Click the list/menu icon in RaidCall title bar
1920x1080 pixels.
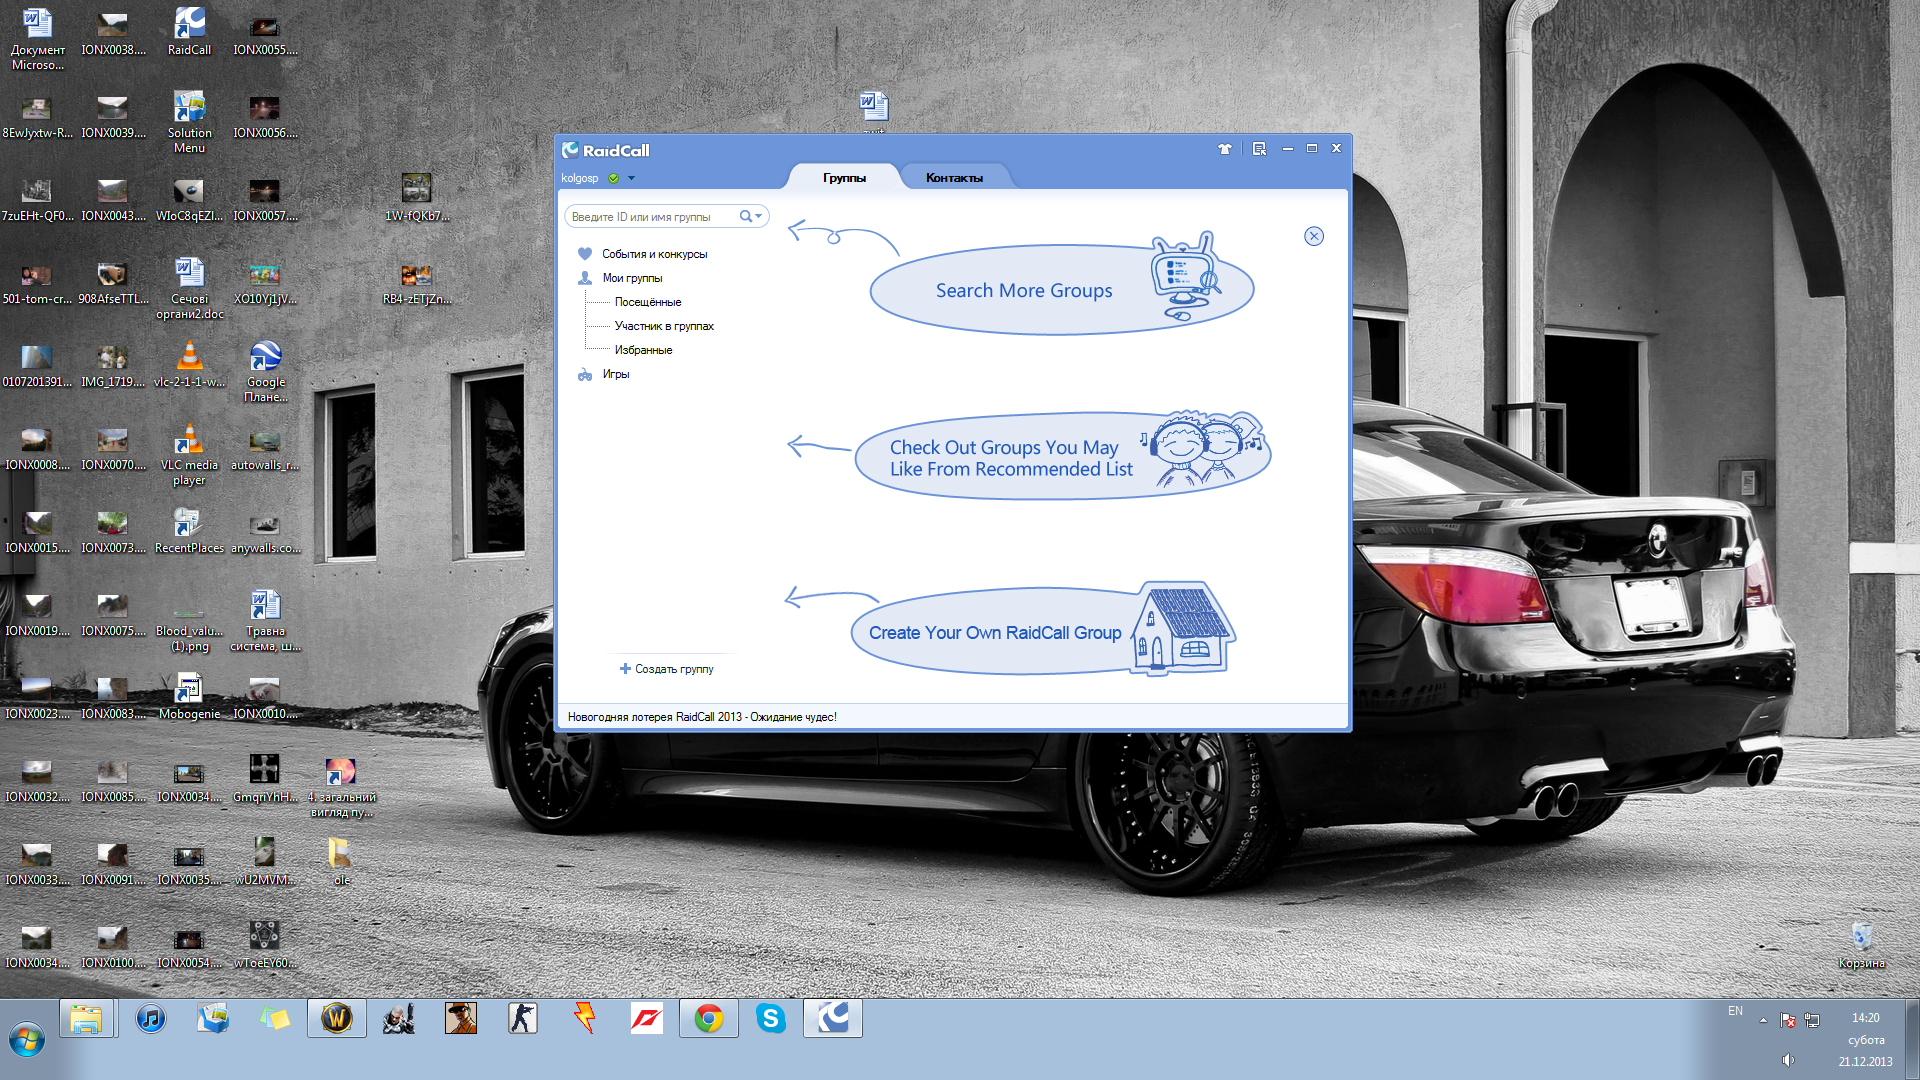pyautogui.click(x=1259, y=149)
